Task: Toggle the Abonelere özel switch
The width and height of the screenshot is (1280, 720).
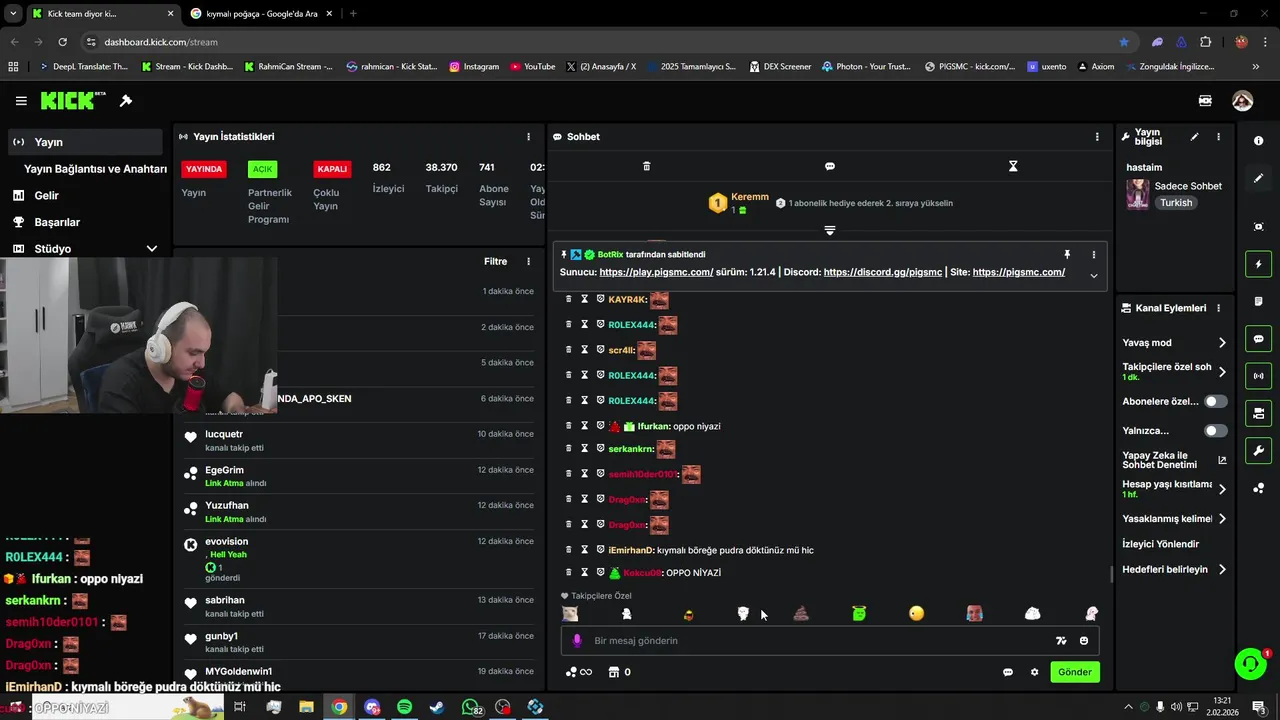Action: click(1216, 401)
